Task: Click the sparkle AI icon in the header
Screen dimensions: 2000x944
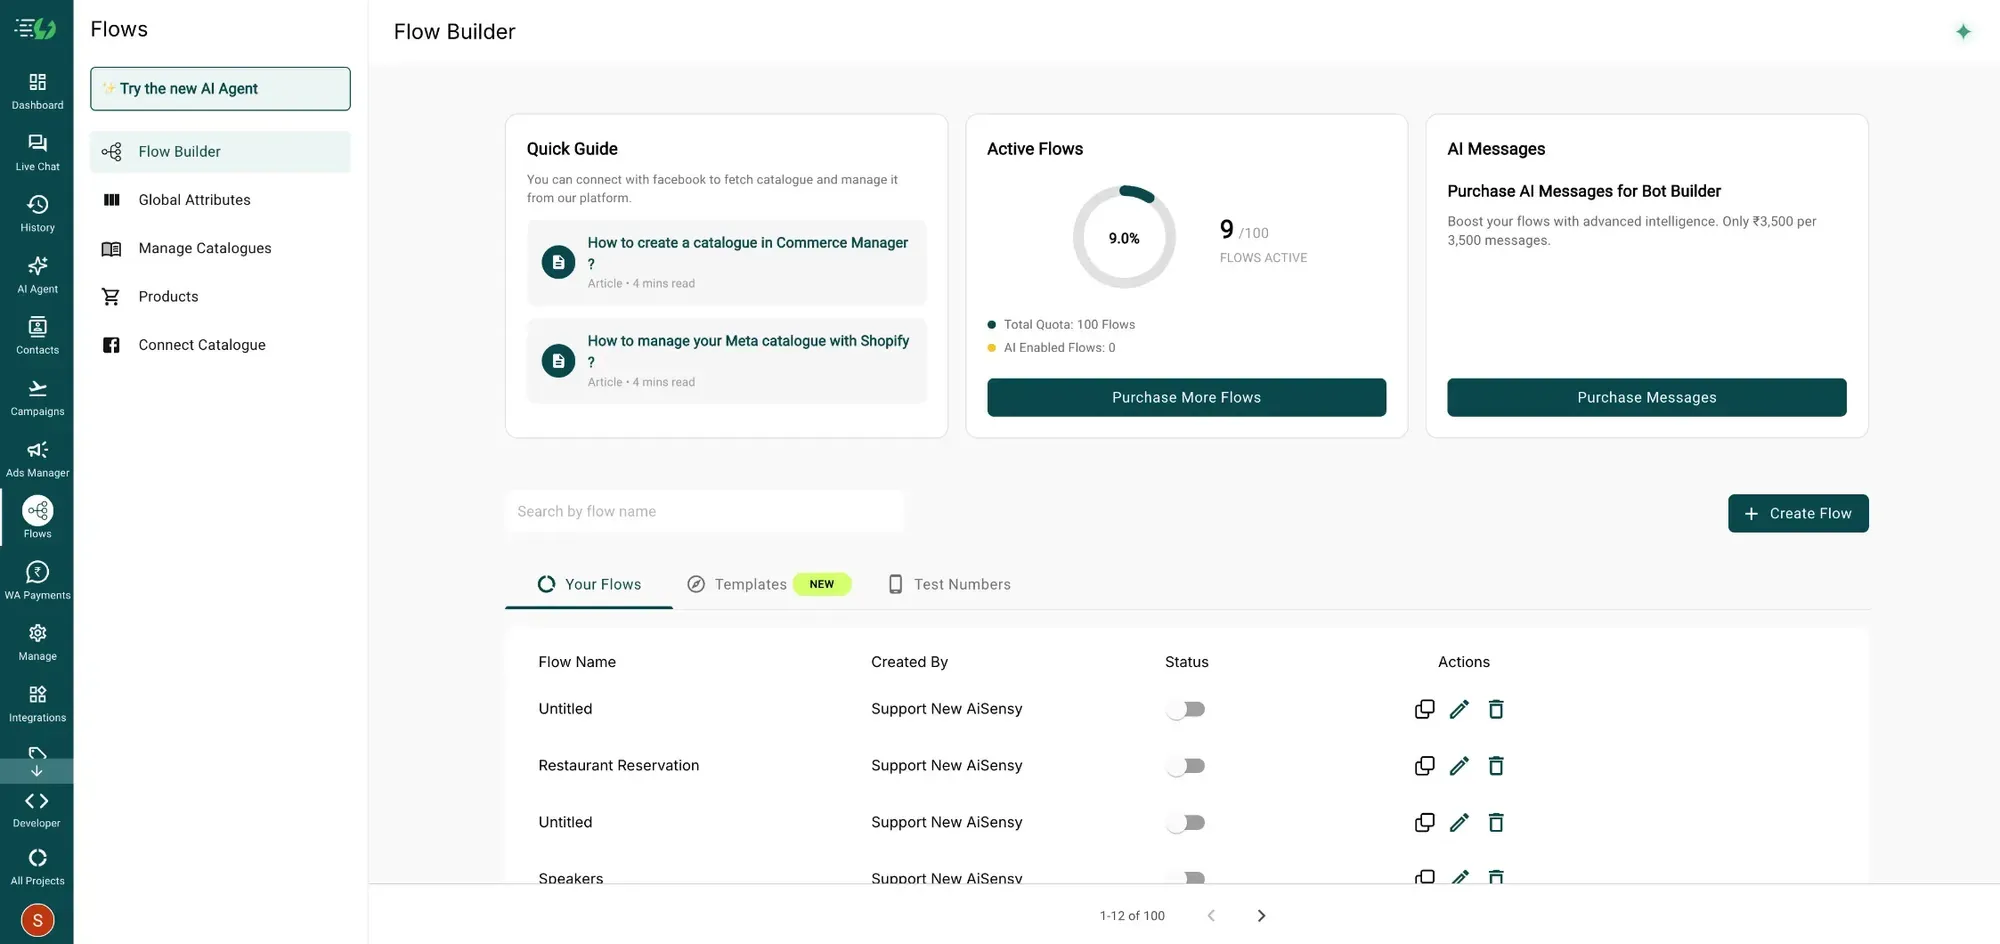Action: (1963, 32)
